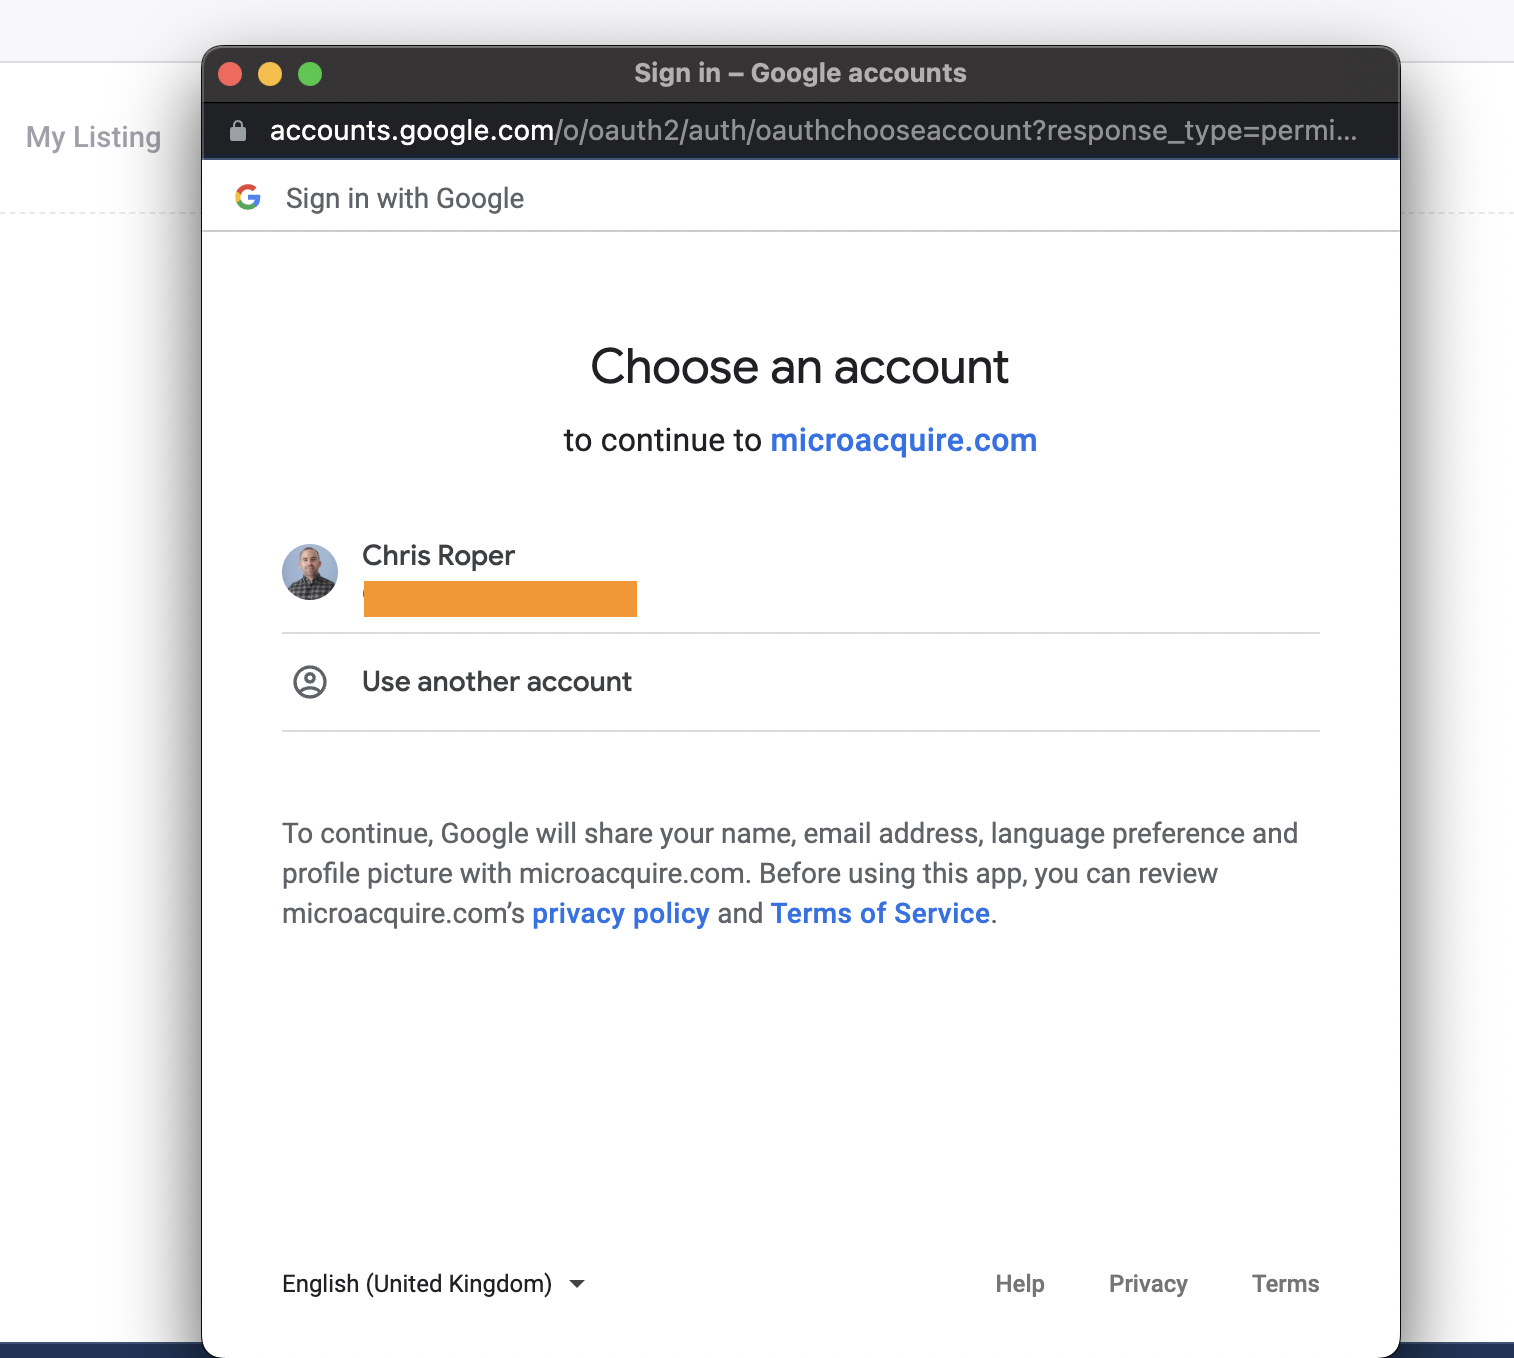Open the My Listing tab behind popup
This screenshot has height=1358, width=1514.
pos(94,137)
